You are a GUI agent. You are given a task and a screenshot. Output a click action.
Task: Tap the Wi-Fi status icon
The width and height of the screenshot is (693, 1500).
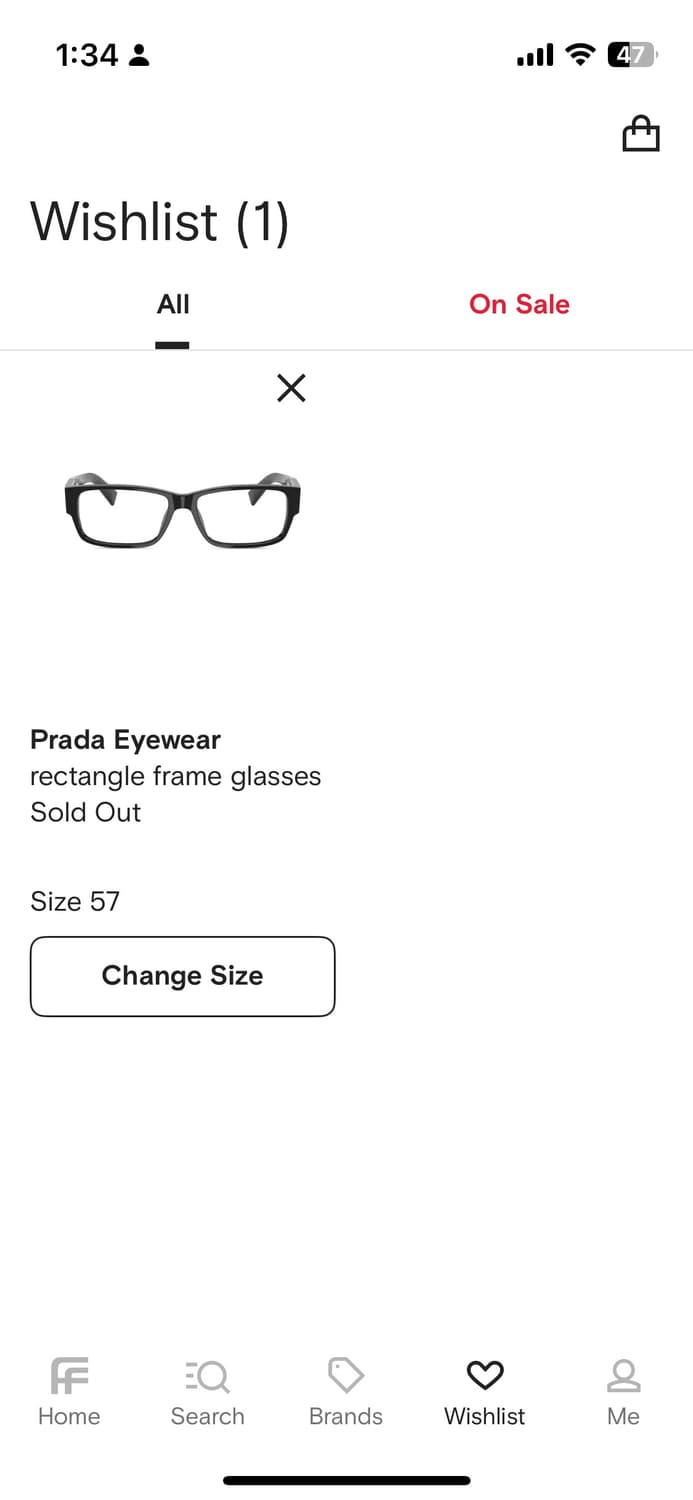point(580,55)
